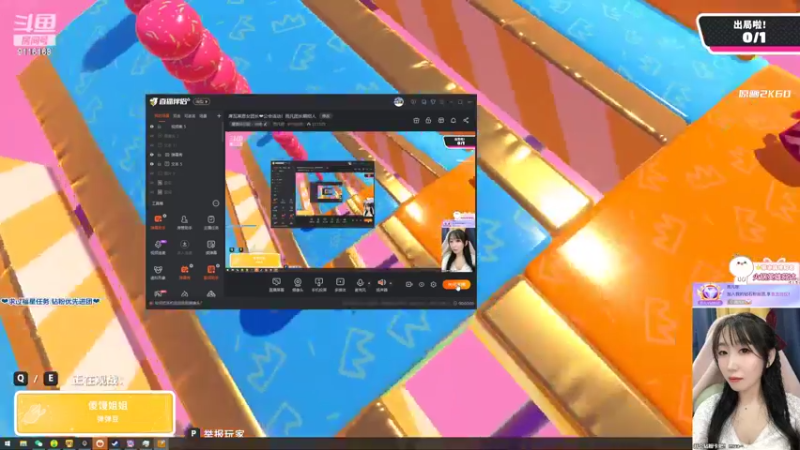Expand the upward chevron under the room title
Screen dimensions: 800x450
coord(308,124)
